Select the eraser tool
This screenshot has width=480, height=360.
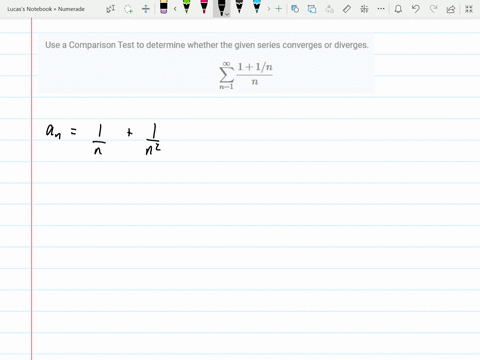tap(164, 7)
